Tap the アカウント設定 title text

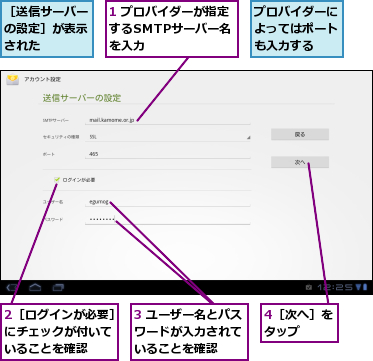pos(42,80)
